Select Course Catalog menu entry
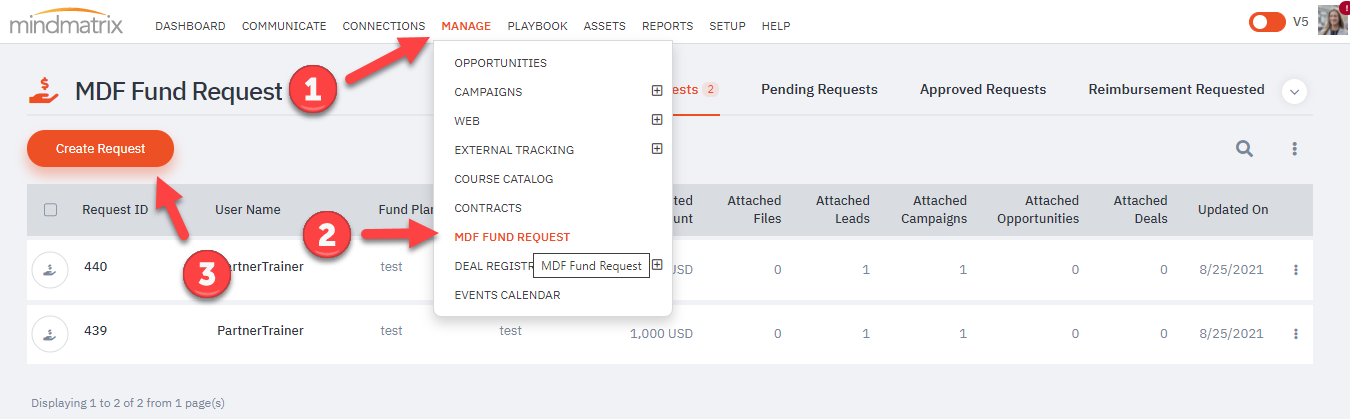 point(504,179)
